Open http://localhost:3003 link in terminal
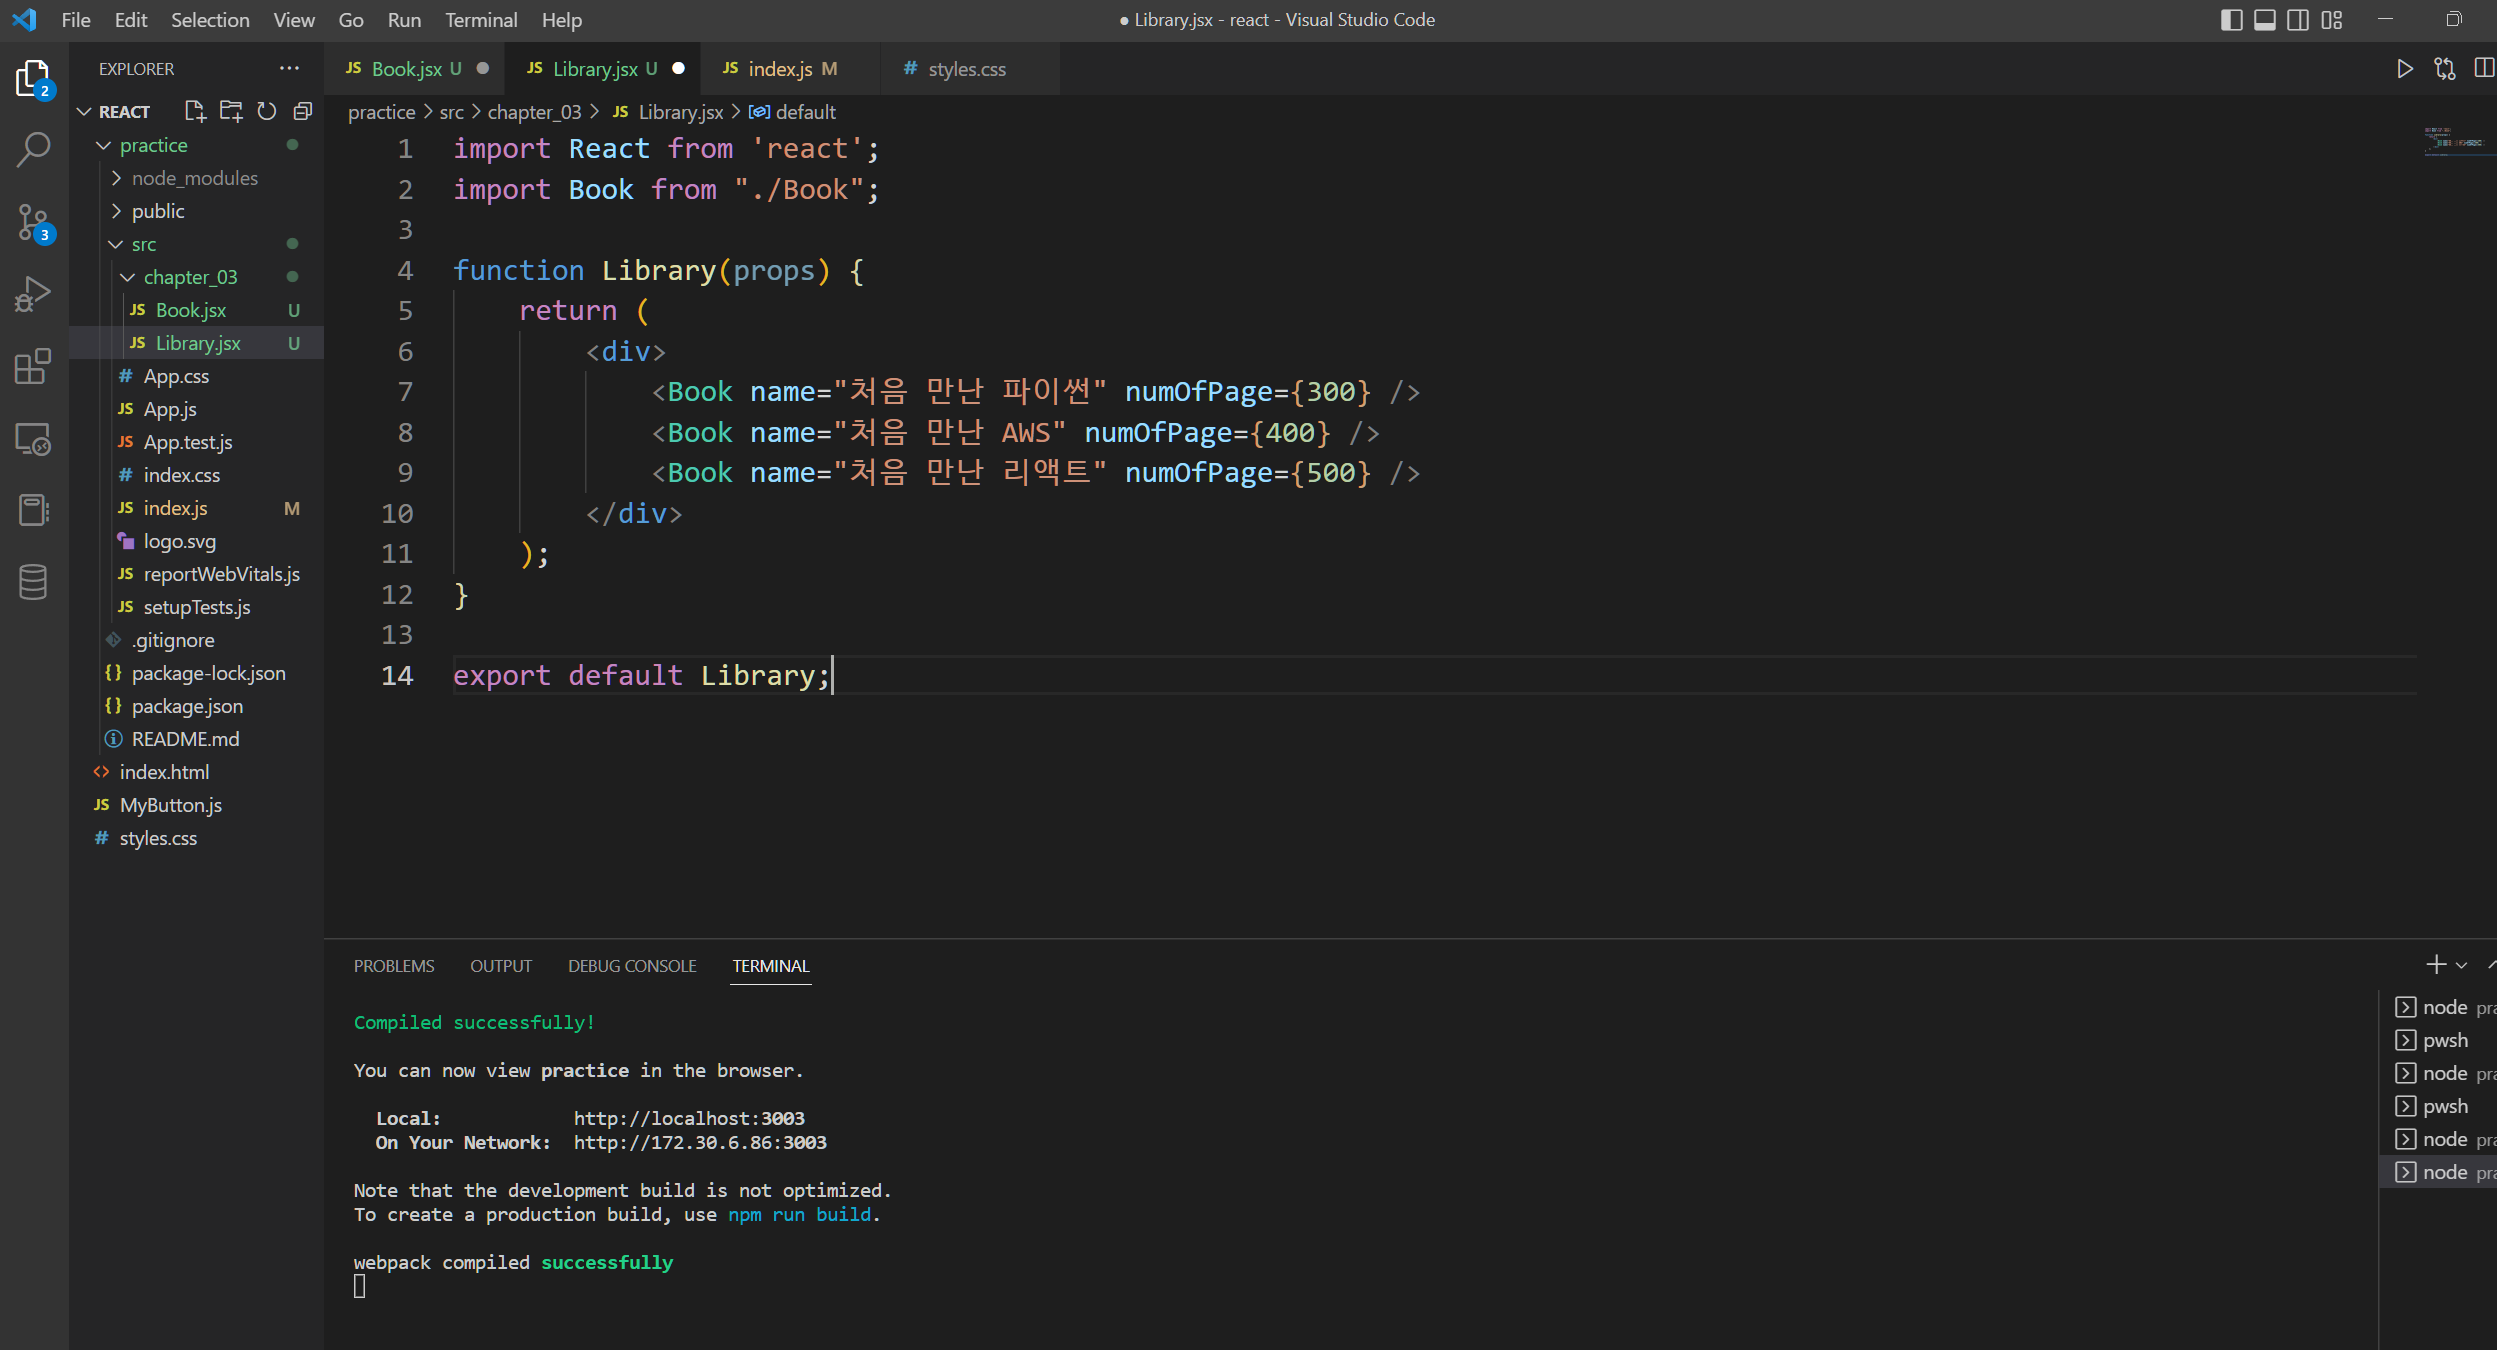 [689, 1118]
